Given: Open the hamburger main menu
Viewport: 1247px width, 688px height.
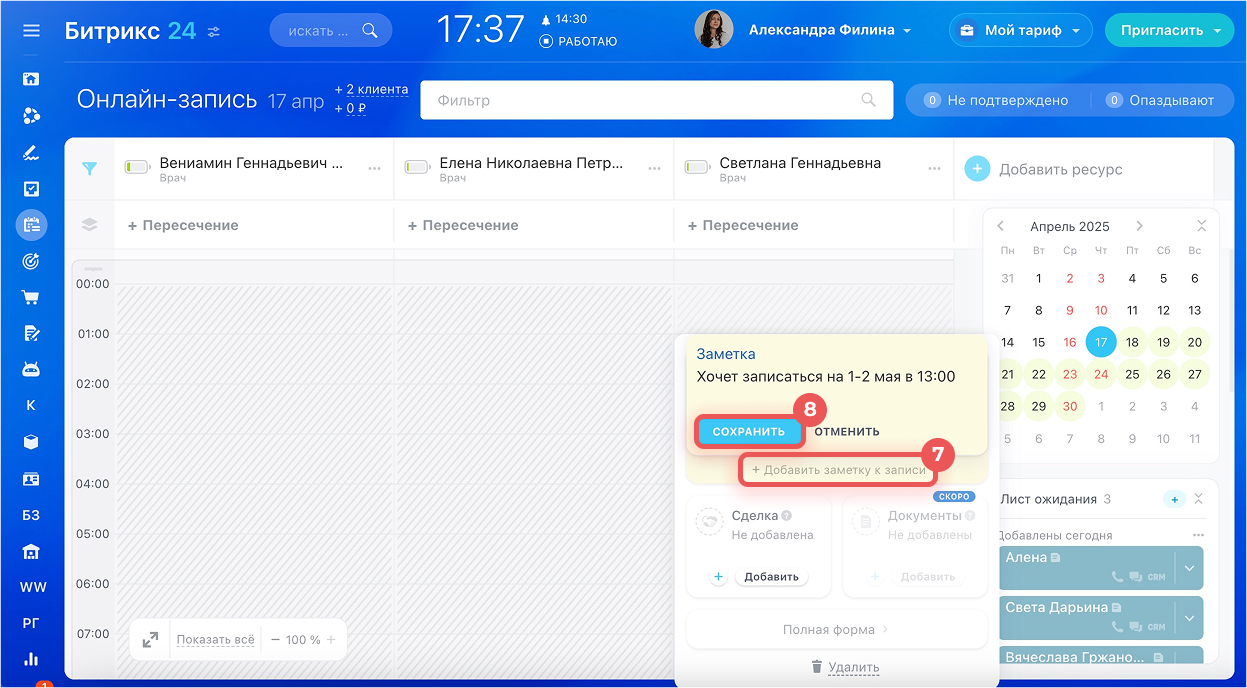Looking at the screenshot, I should (x=31, y=31).
